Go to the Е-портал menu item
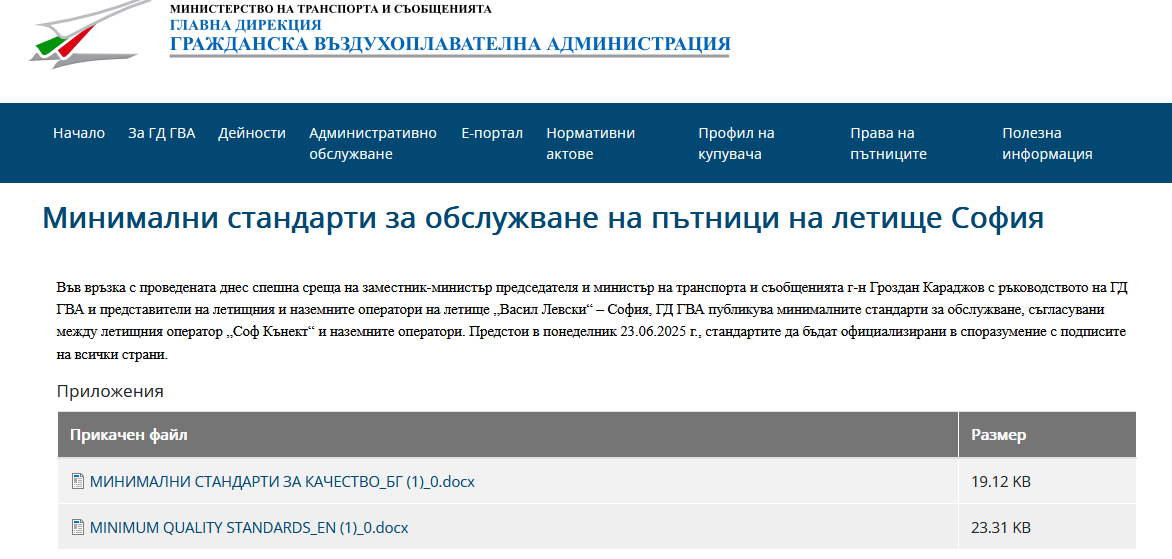The width and height of the screenshot is (1172, 559). click(492, 133)
